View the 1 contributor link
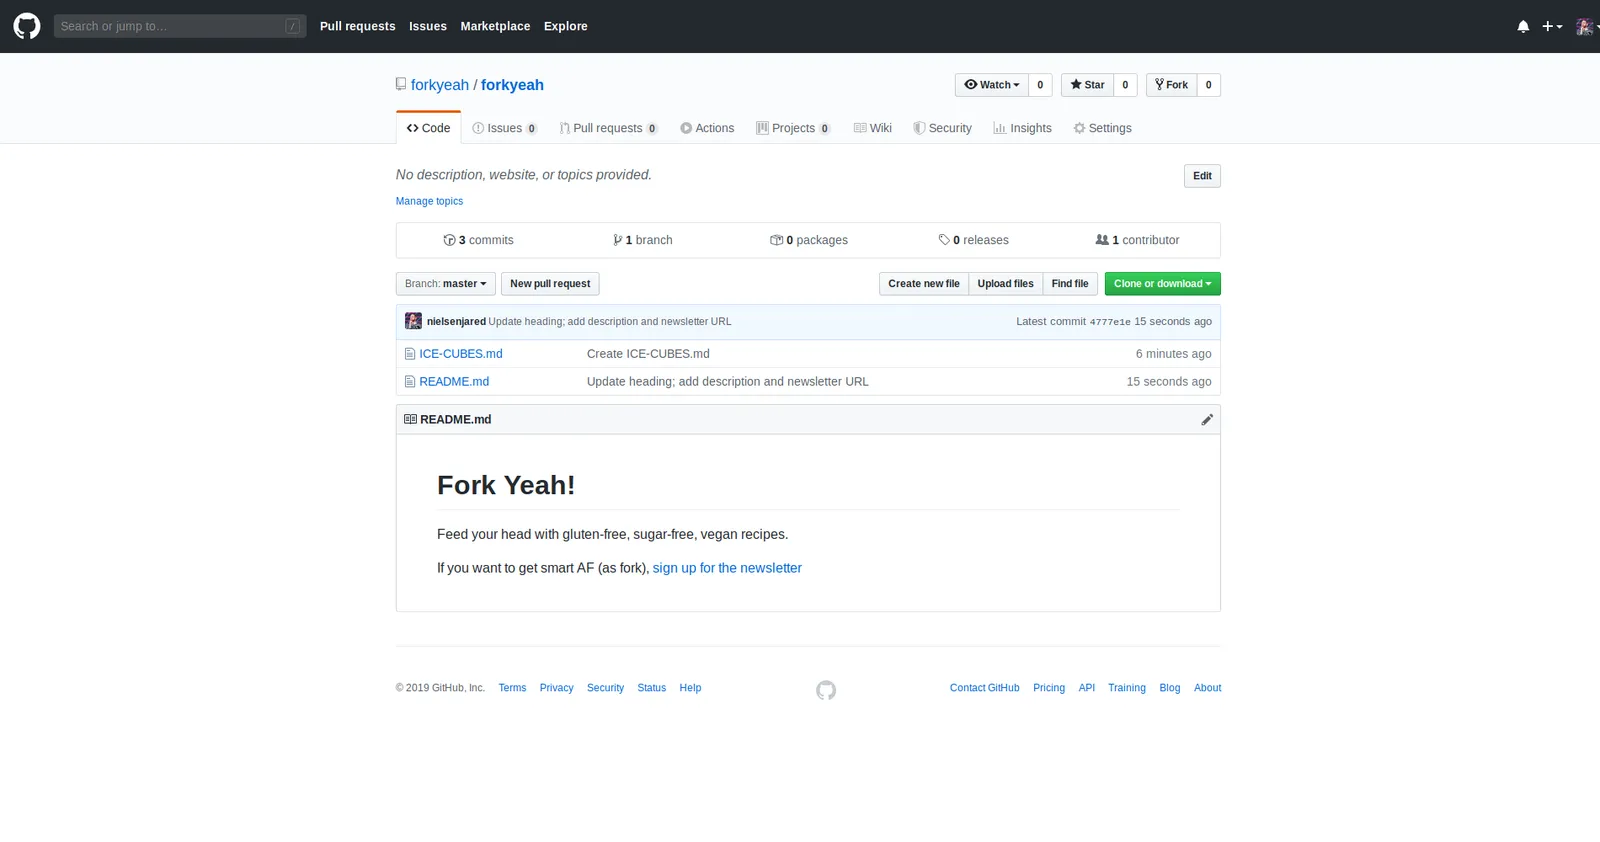 pyautogui.click(x=1137, y=240)
